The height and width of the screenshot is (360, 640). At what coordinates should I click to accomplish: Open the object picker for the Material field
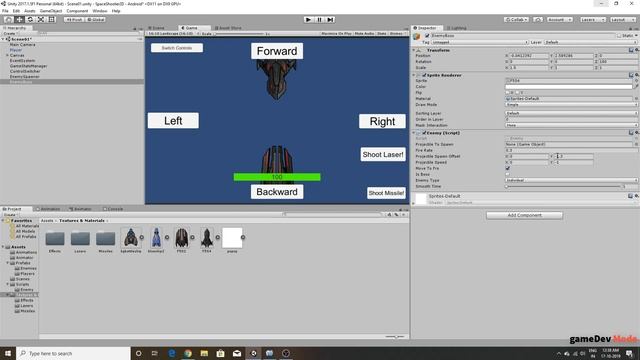pyautogui.click(x=636, y=99)
